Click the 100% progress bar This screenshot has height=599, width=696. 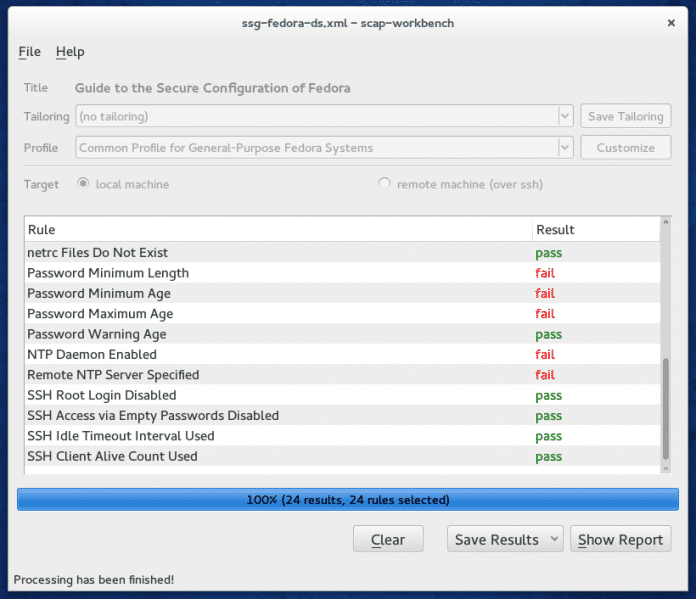[x=347, y=499]
